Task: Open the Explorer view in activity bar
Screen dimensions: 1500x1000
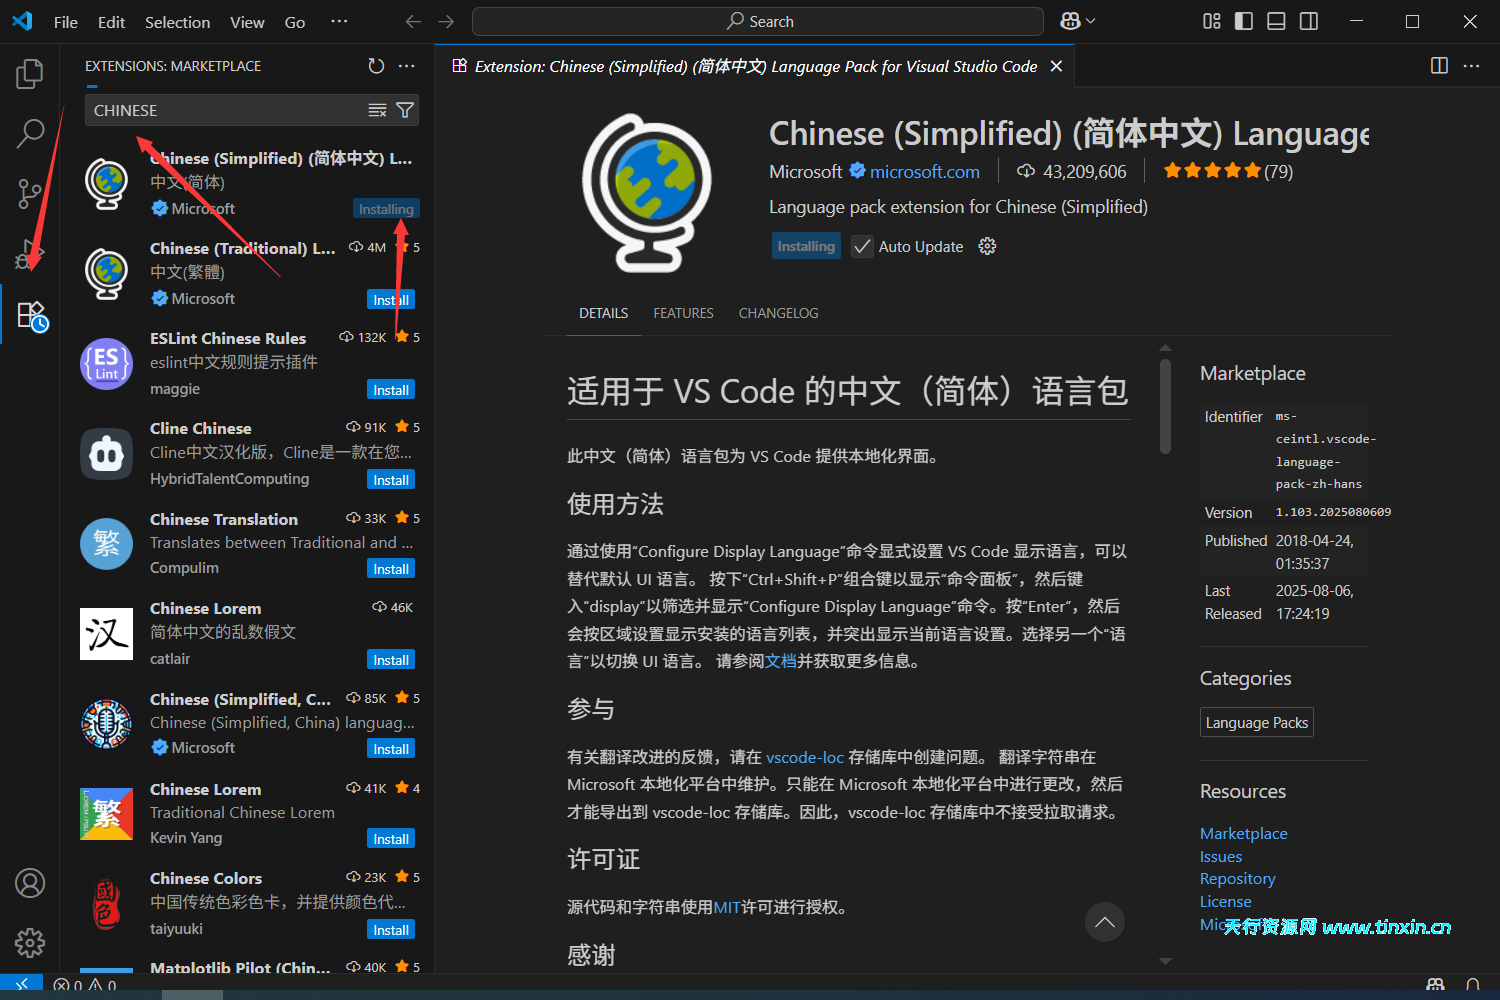Action: click(30, 74)
